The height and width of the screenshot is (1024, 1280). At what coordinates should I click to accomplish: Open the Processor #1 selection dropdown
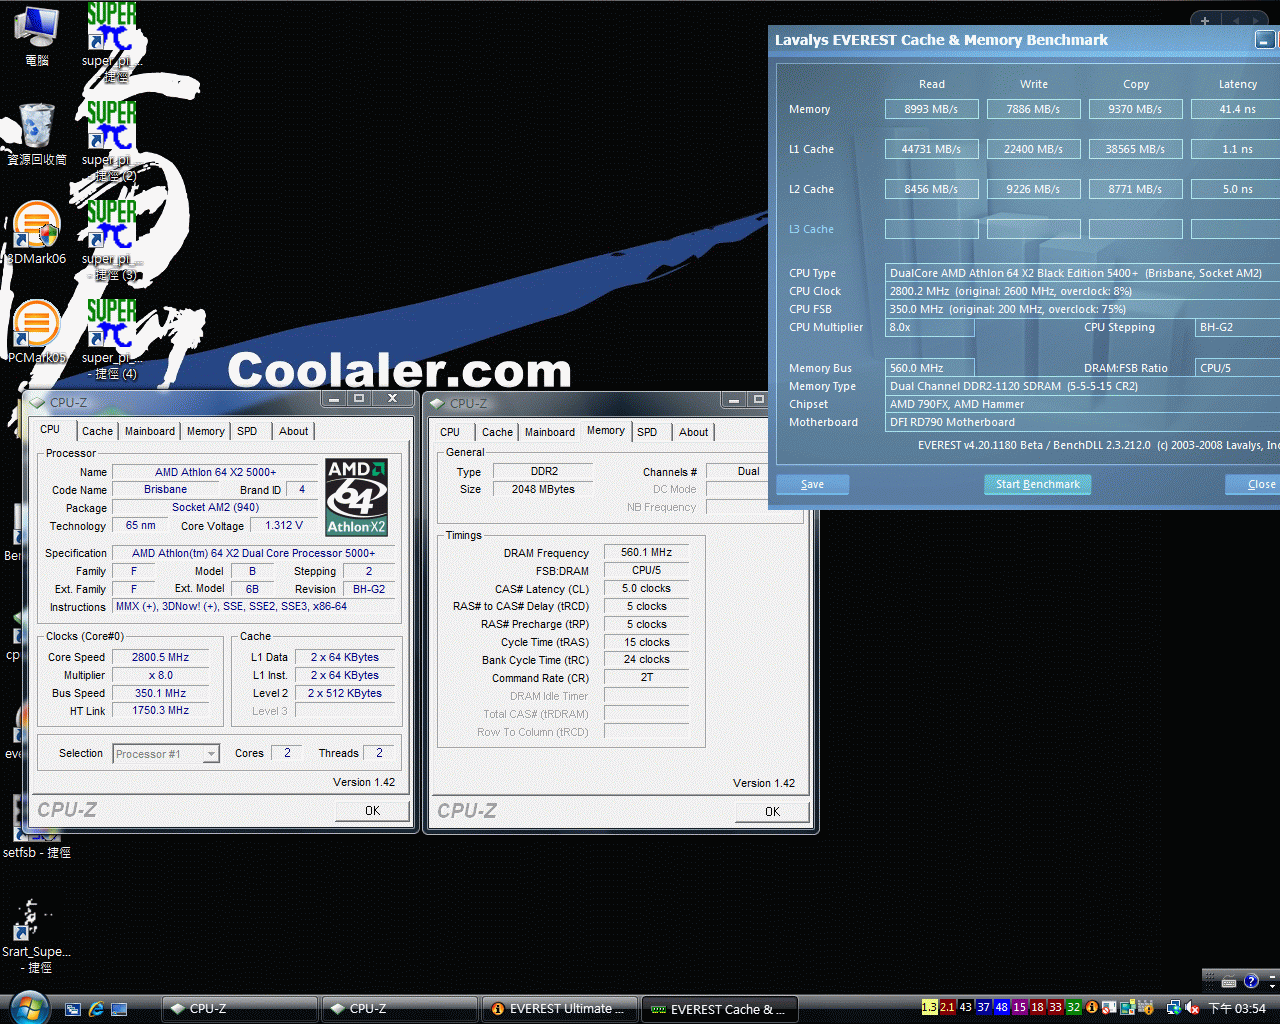pyautogui.click(x=166, y=754)
